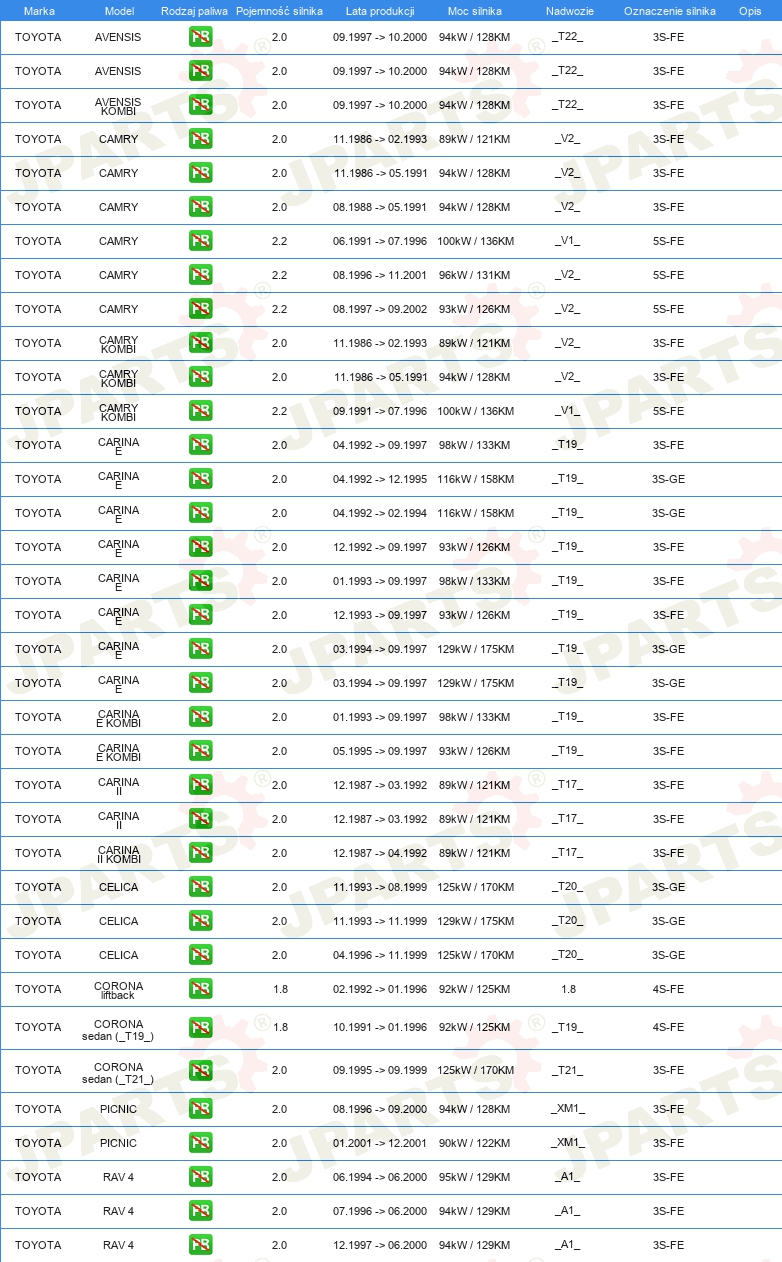
Task: Click the fuel icon for CARINA E 04.1992 -> 12.1995
Action: (x=200, y=479)
